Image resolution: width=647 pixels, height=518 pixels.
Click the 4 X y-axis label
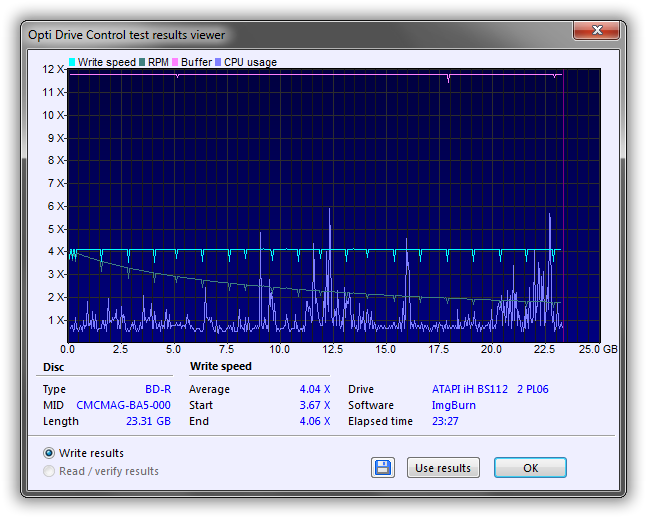pyautogui.click(x=57, y=251)
